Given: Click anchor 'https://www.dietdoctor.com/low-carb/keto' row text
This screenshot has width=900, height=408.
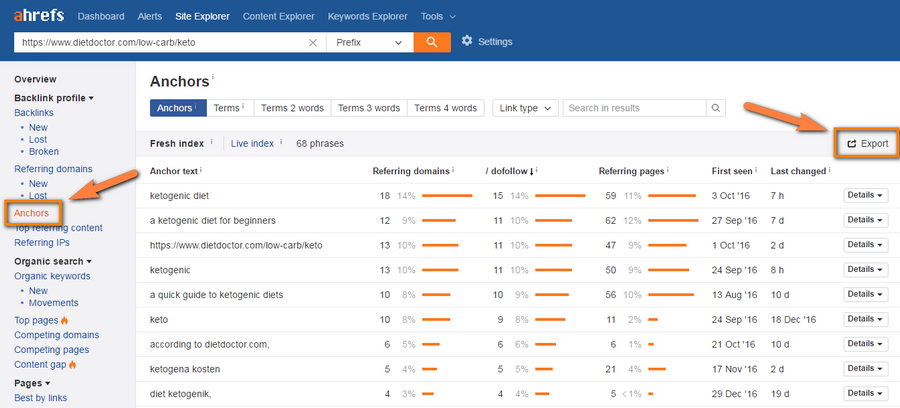Looking at the screenshot, I should 236,245.
